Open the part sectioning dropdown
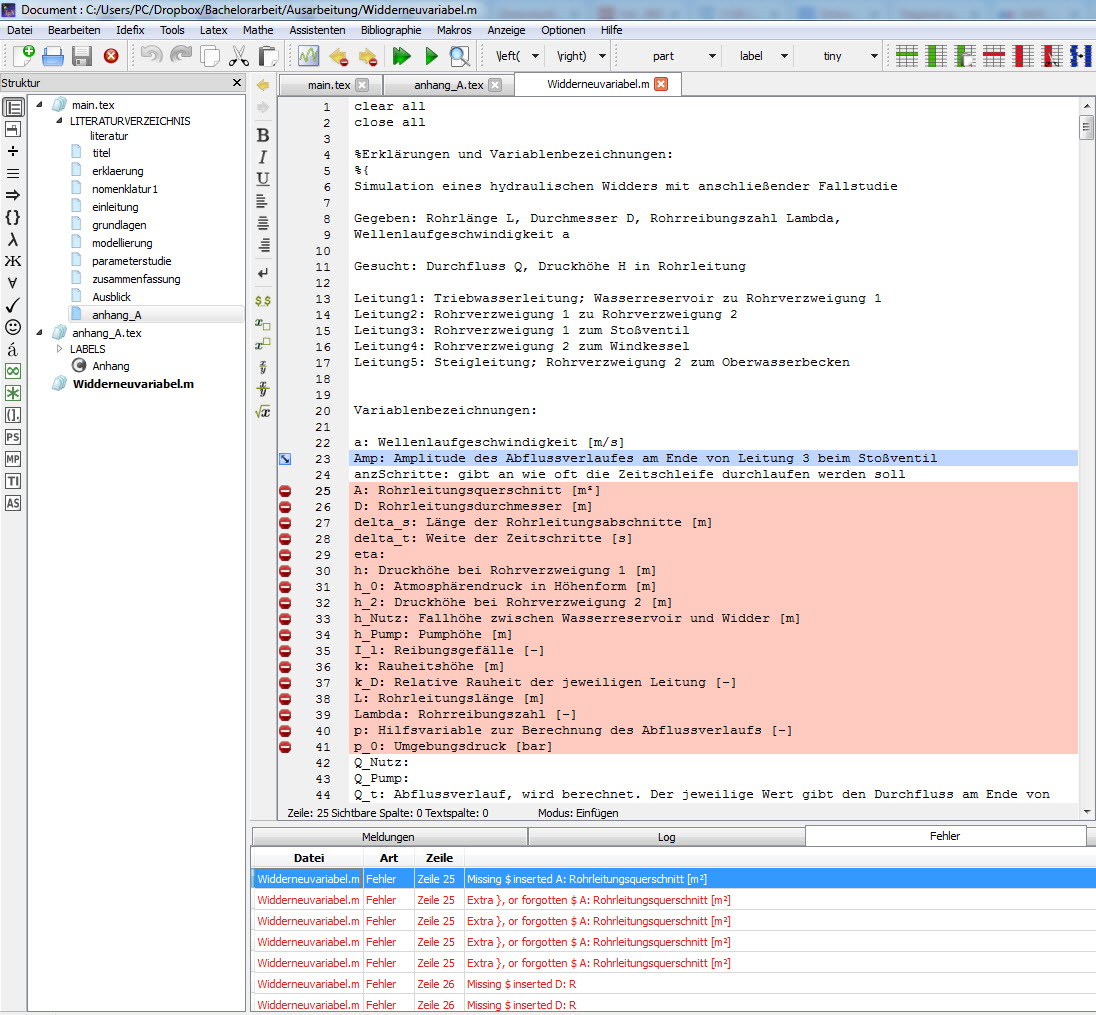 (x=712, y=56)
